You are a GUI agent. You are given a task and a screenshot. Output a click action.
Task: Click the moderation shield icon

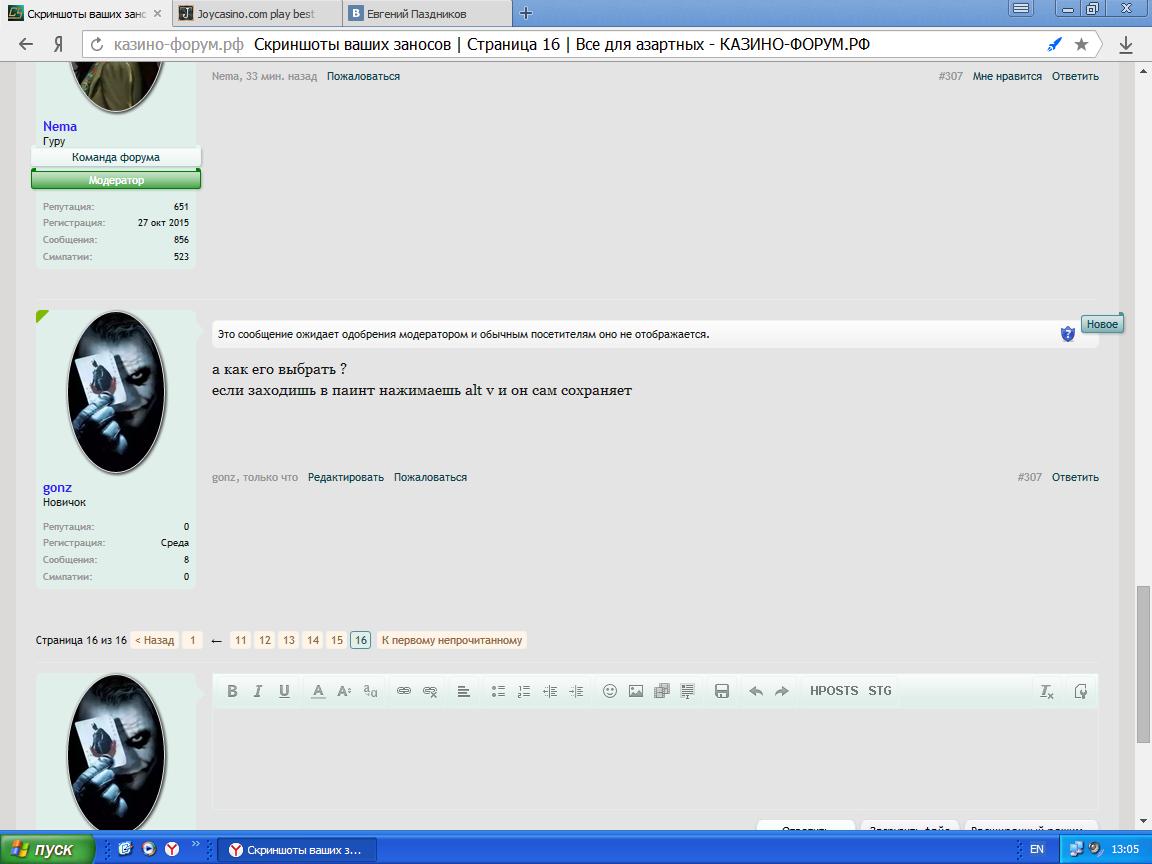click(1068, 334)
